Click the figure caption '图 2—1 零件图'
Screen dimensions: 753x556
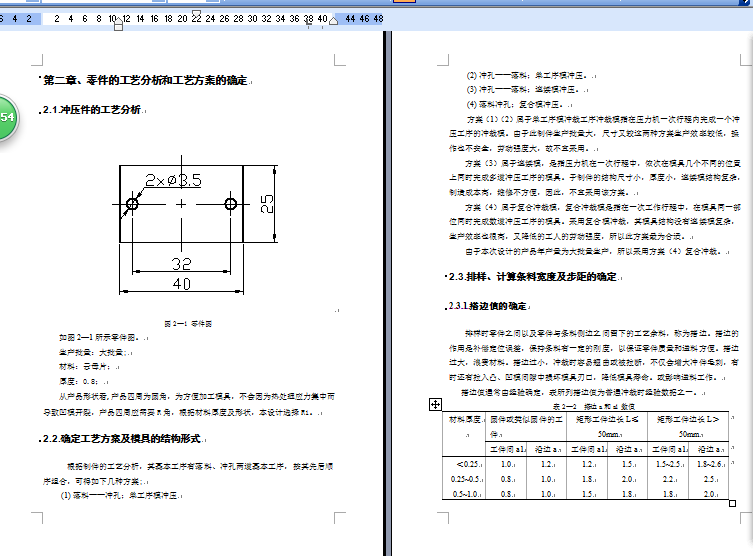188,324
